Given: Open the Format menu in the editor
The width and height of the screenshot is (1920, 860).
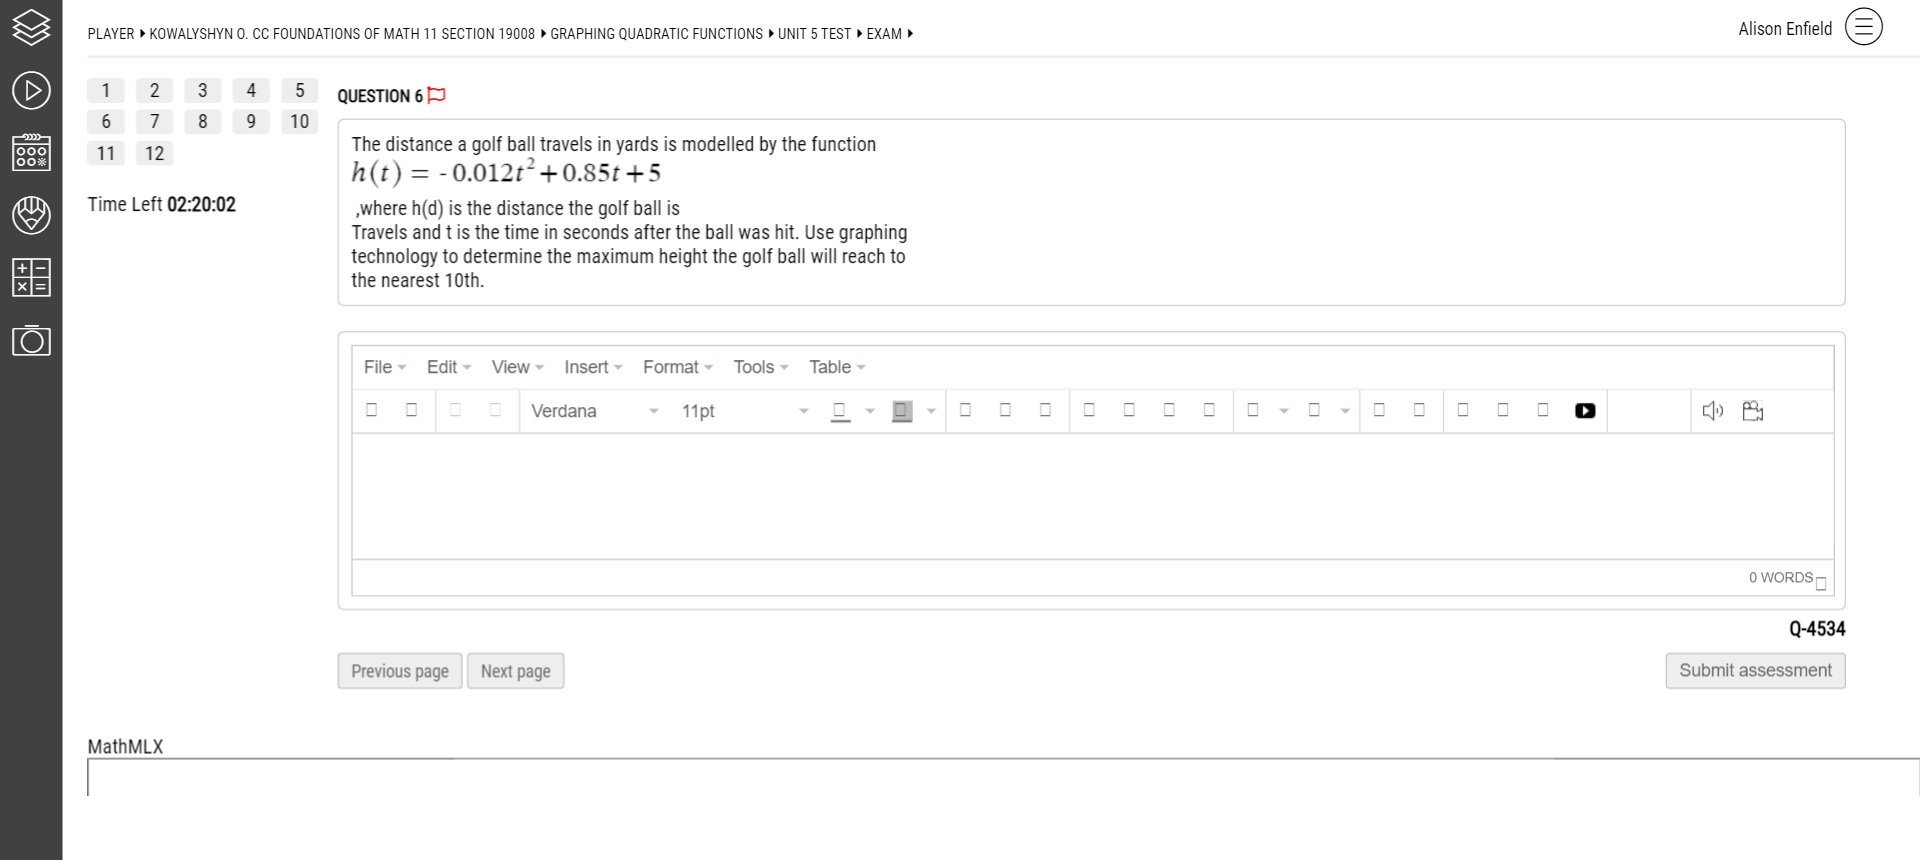Looking at the screenshot, I should point(677,367).
